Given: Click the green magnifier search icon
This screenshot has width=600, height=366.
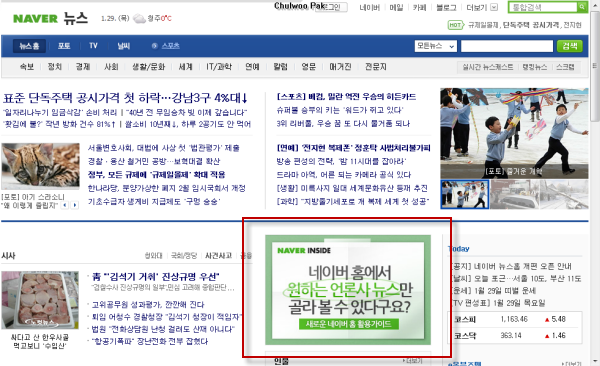Looking at the screenshot, I should (582, 7).
